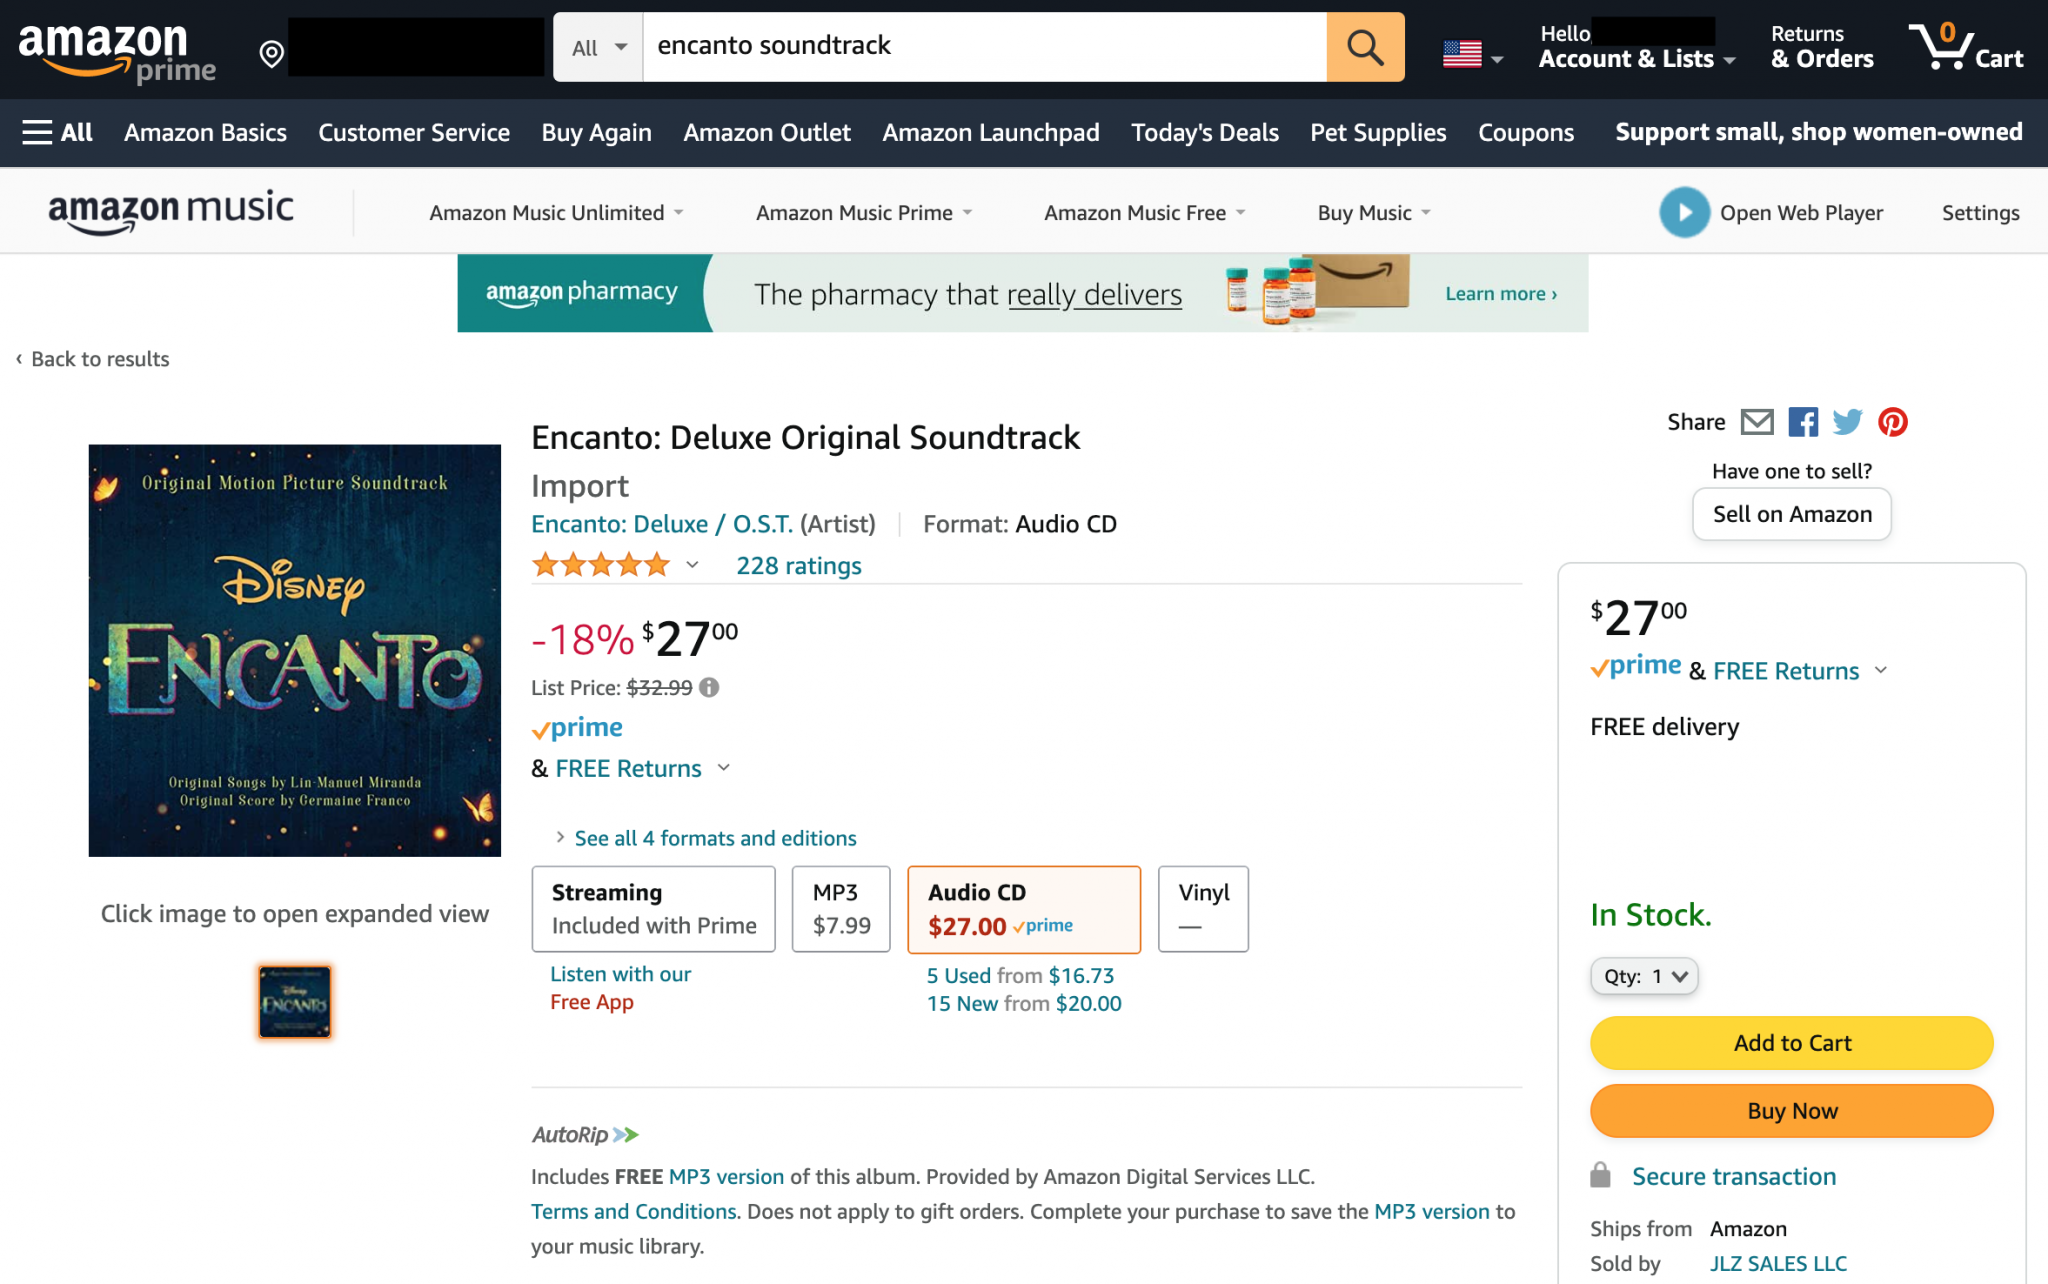The width and height of the screenshot is (2048, 1284).
Task: Click Listen with our Free App link
Action: (620, 988)
